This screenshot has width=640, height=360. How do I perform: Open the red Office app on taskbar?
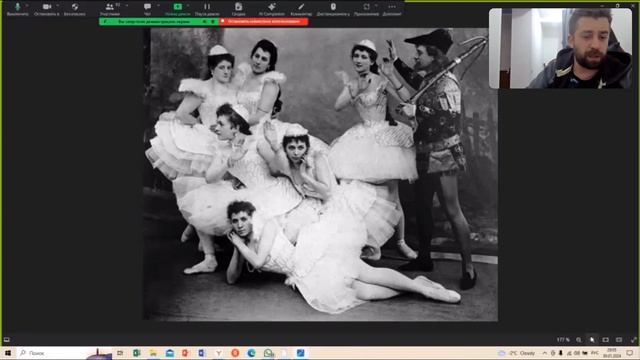tap(185, 353)
